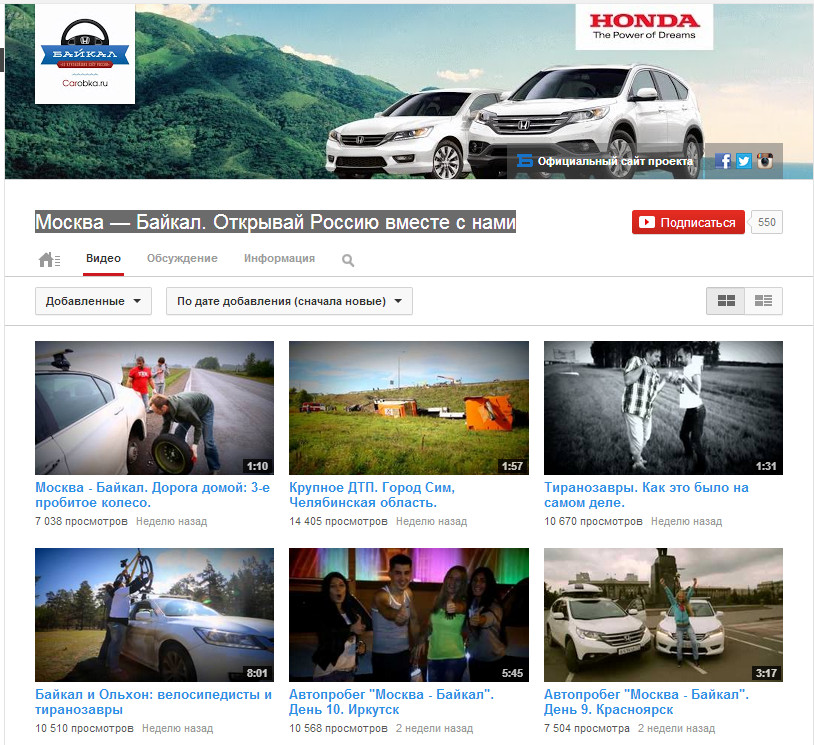The height and width of the screenshot is (745, 814).
Task: Click the 14 405 просмотров text
Action: coord(338,521)
